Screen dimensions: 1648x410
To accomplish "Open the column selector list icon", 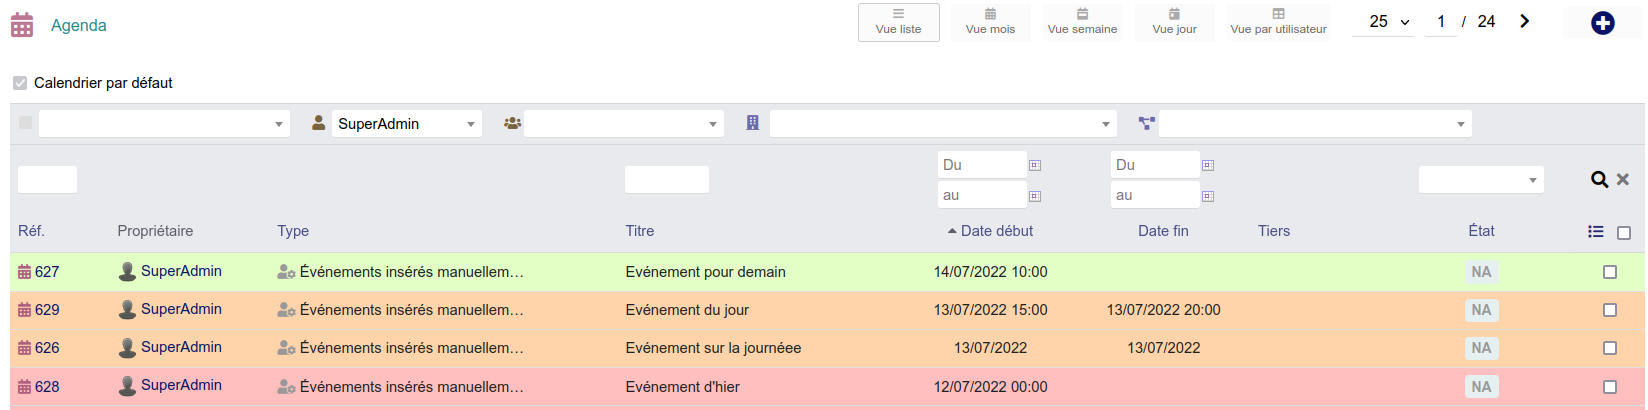I will [x=1596, y=232].
